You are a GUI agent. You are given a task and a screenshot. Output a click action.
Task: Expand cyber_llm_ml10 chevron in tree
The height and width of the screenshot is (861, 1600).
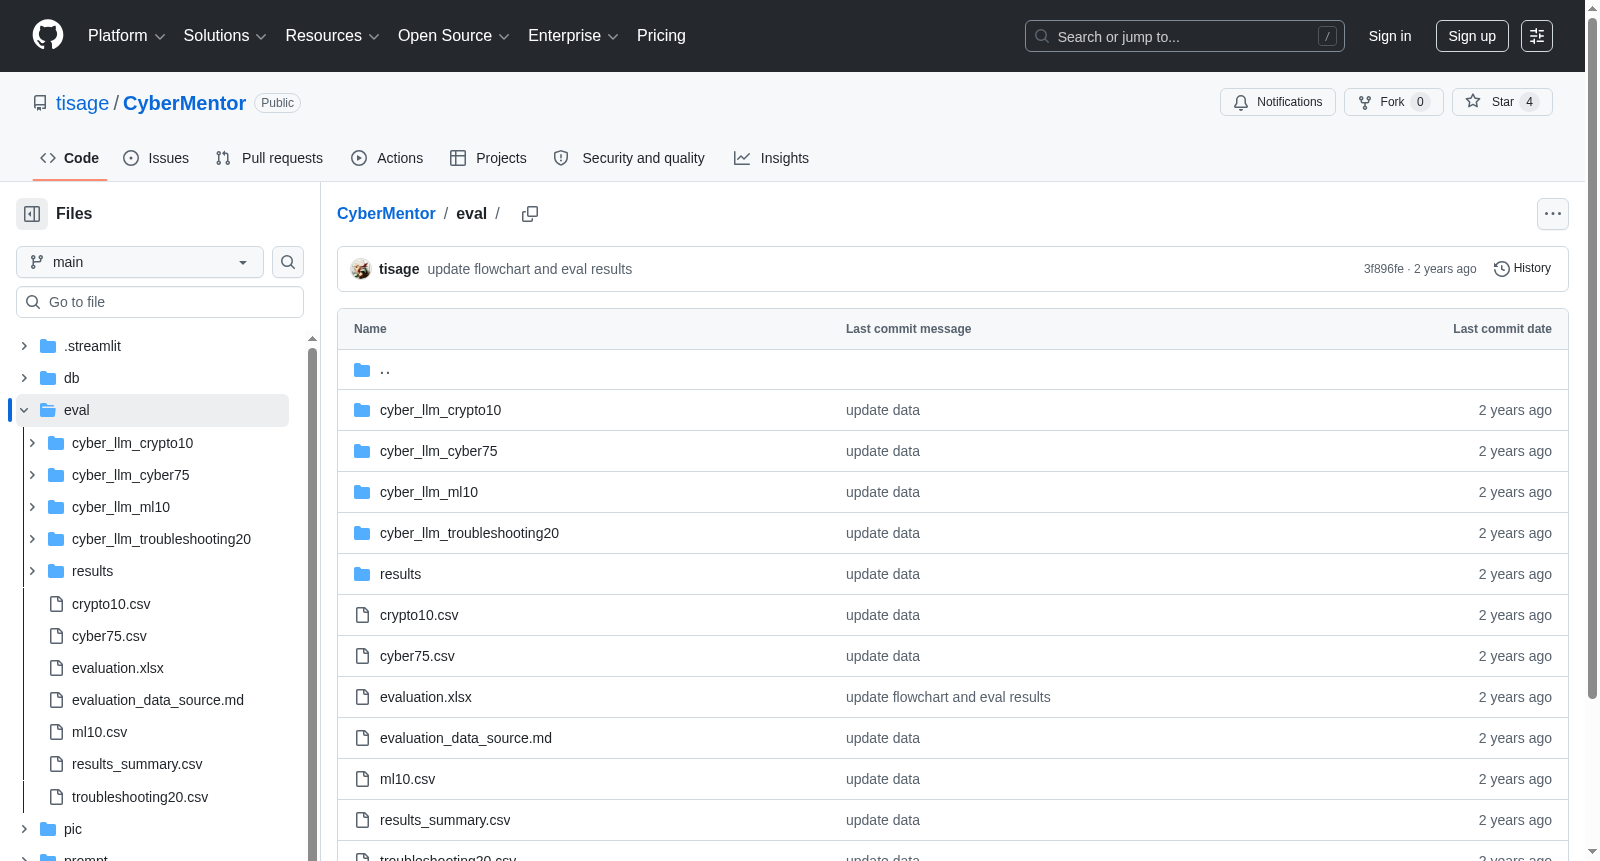coord(32,507)
